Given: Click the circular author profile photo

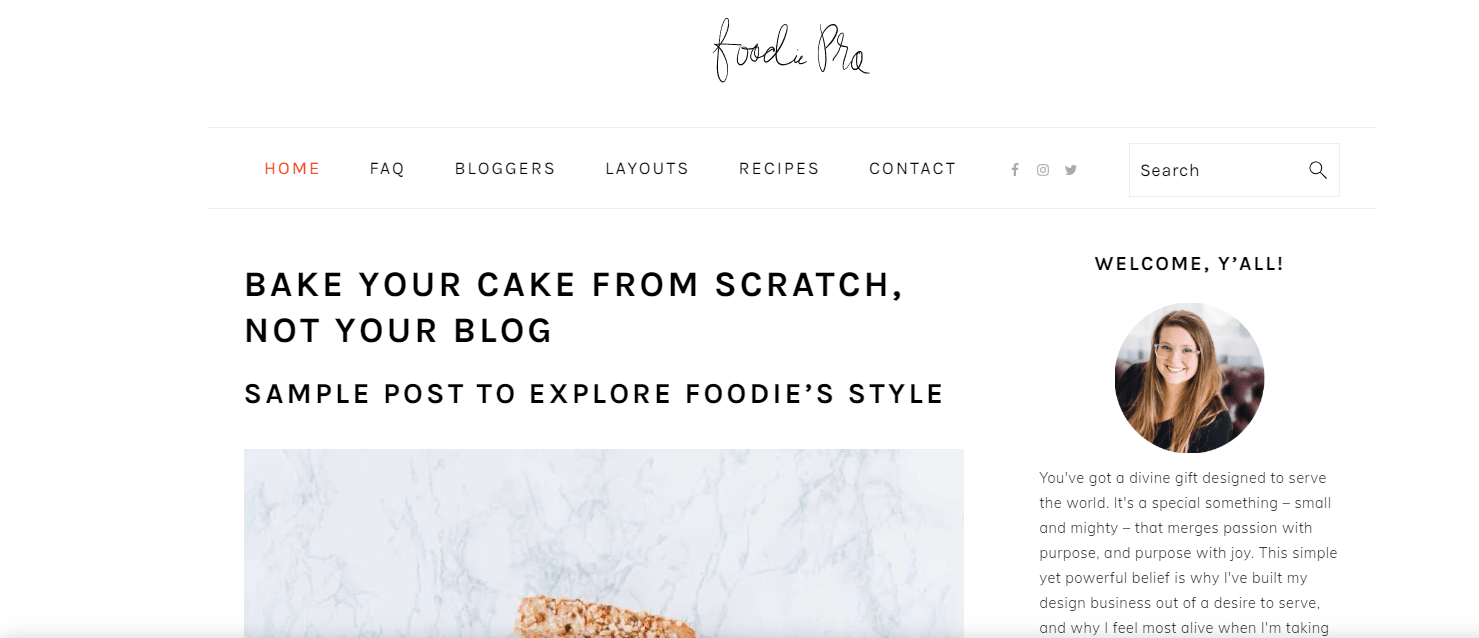Looking at the screenshot, I should (x=1189, y=378).
